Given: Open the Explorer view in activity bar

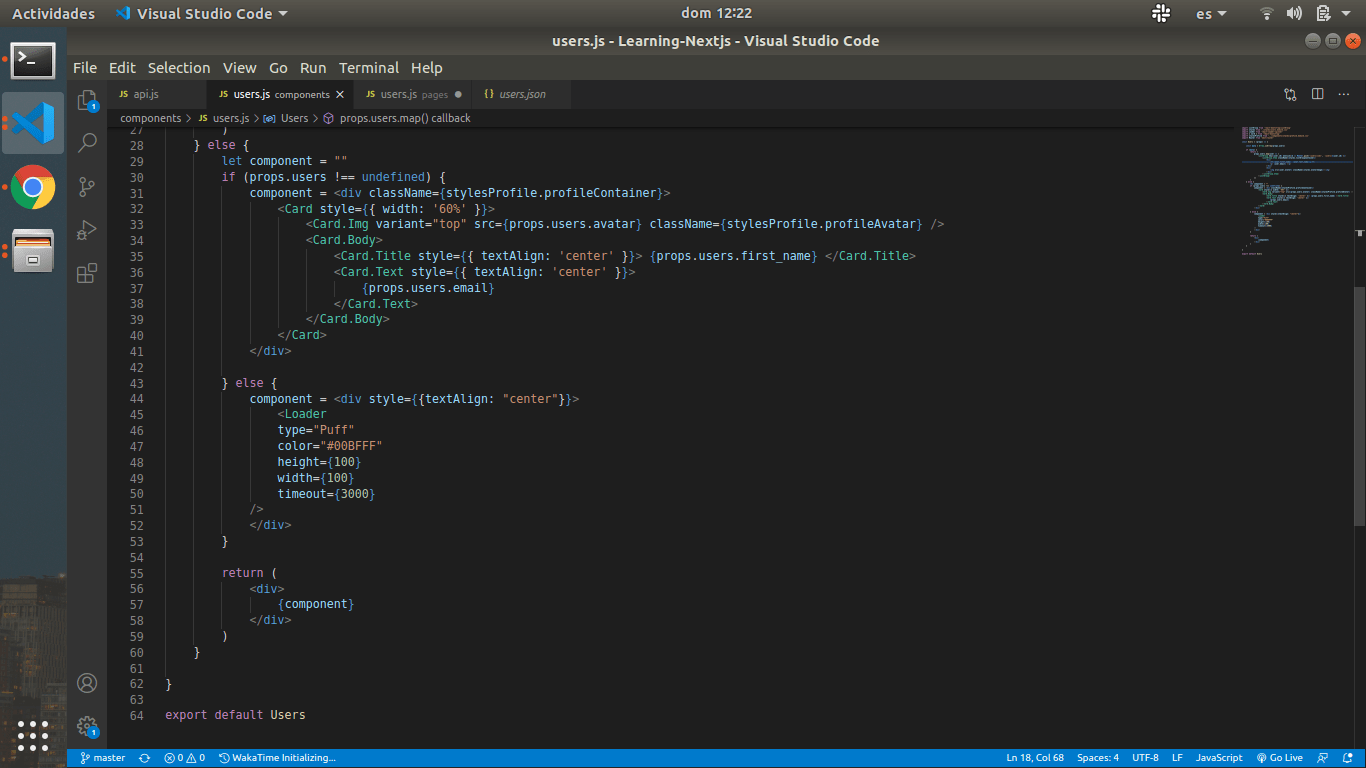Looking at the screenshot, I should point(87,100).
